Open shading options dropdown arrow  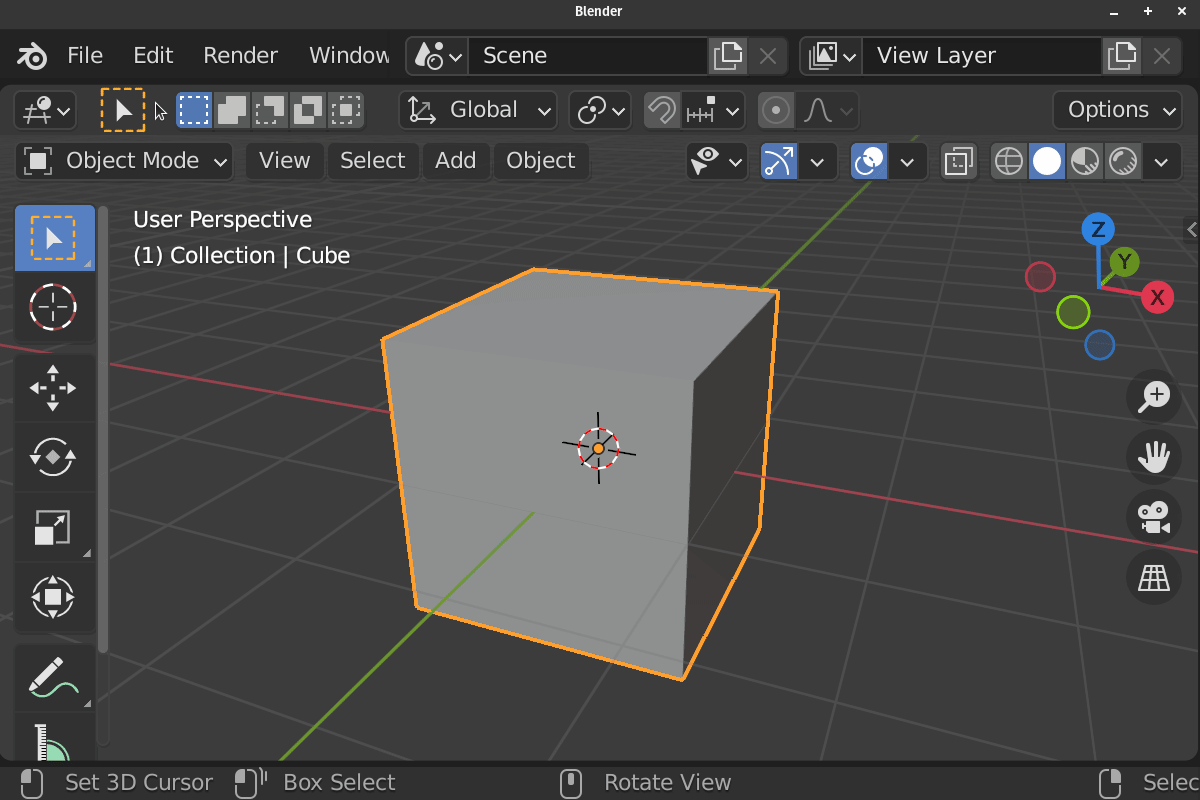pos(1162,161)
